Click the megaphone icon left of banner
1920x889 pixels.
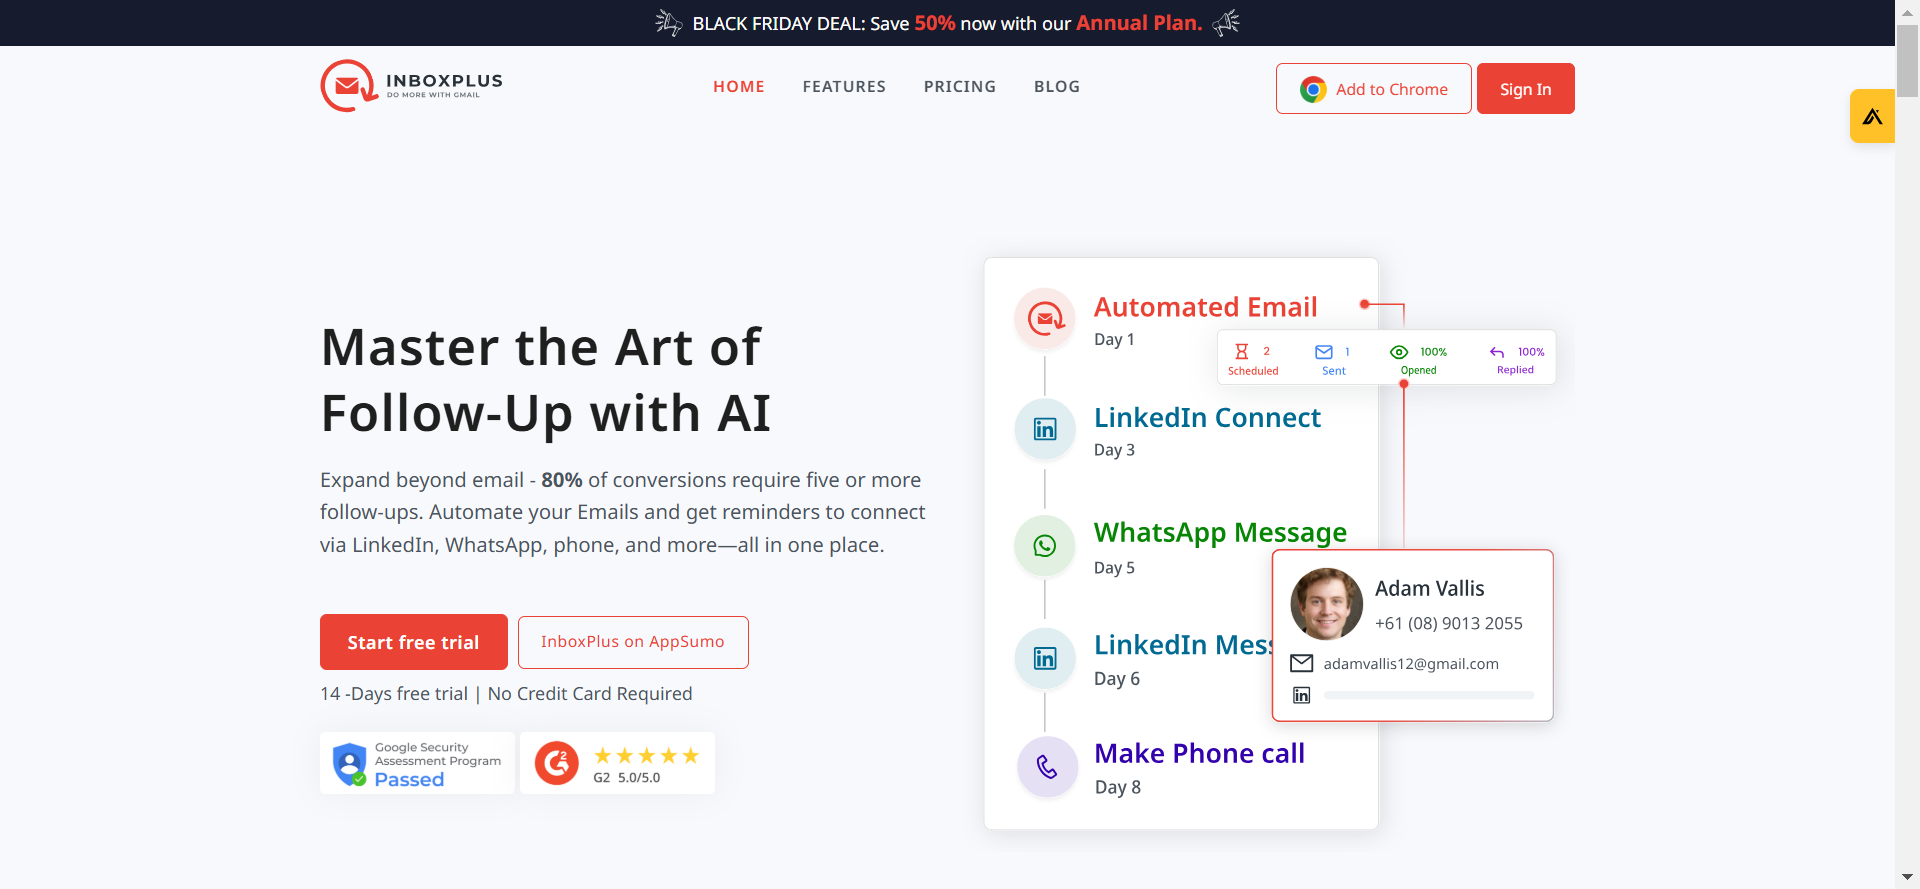tap(669, 22)
